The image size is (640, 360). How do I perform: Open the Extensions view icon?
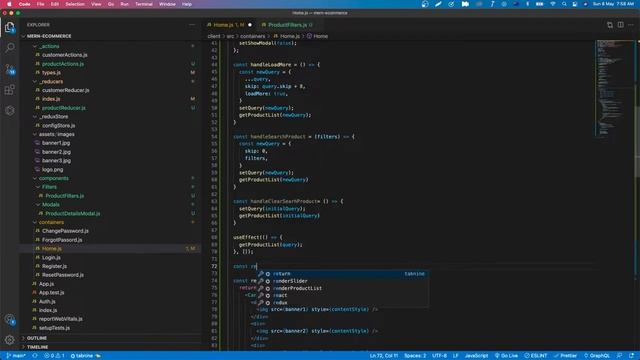click(10, 90)
